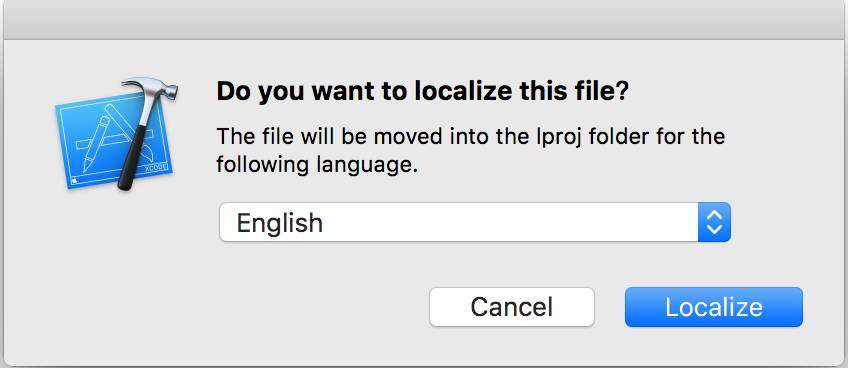Click the Localize button

coord(713,307)
